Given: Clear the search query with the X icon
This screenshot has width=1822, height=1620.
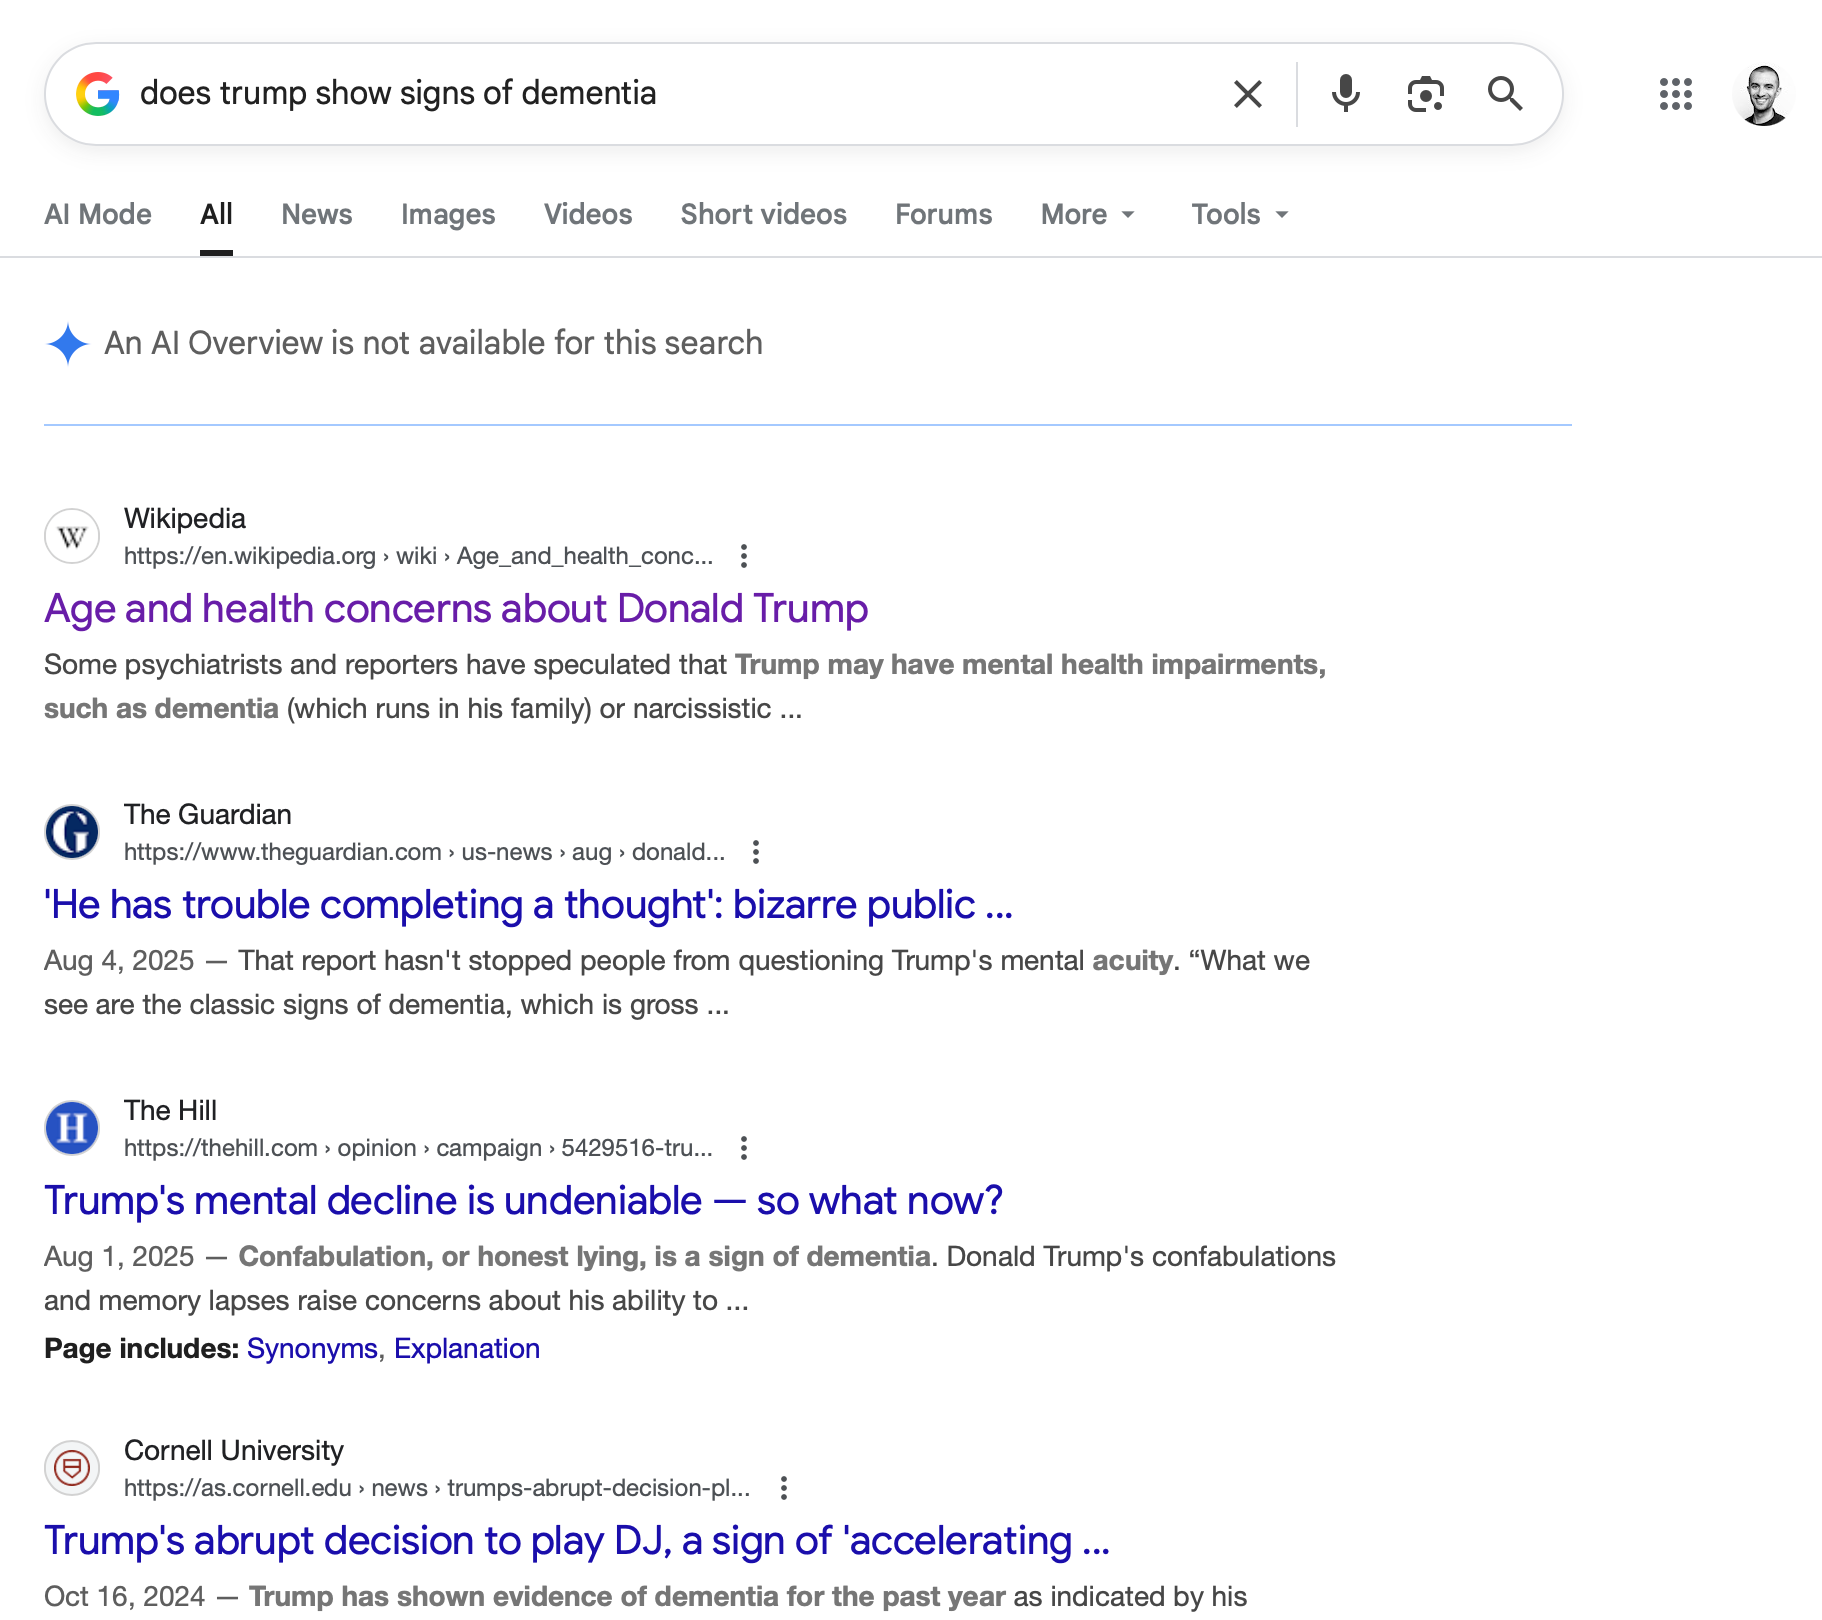Looking at the screenshot, I should 1246,93.
